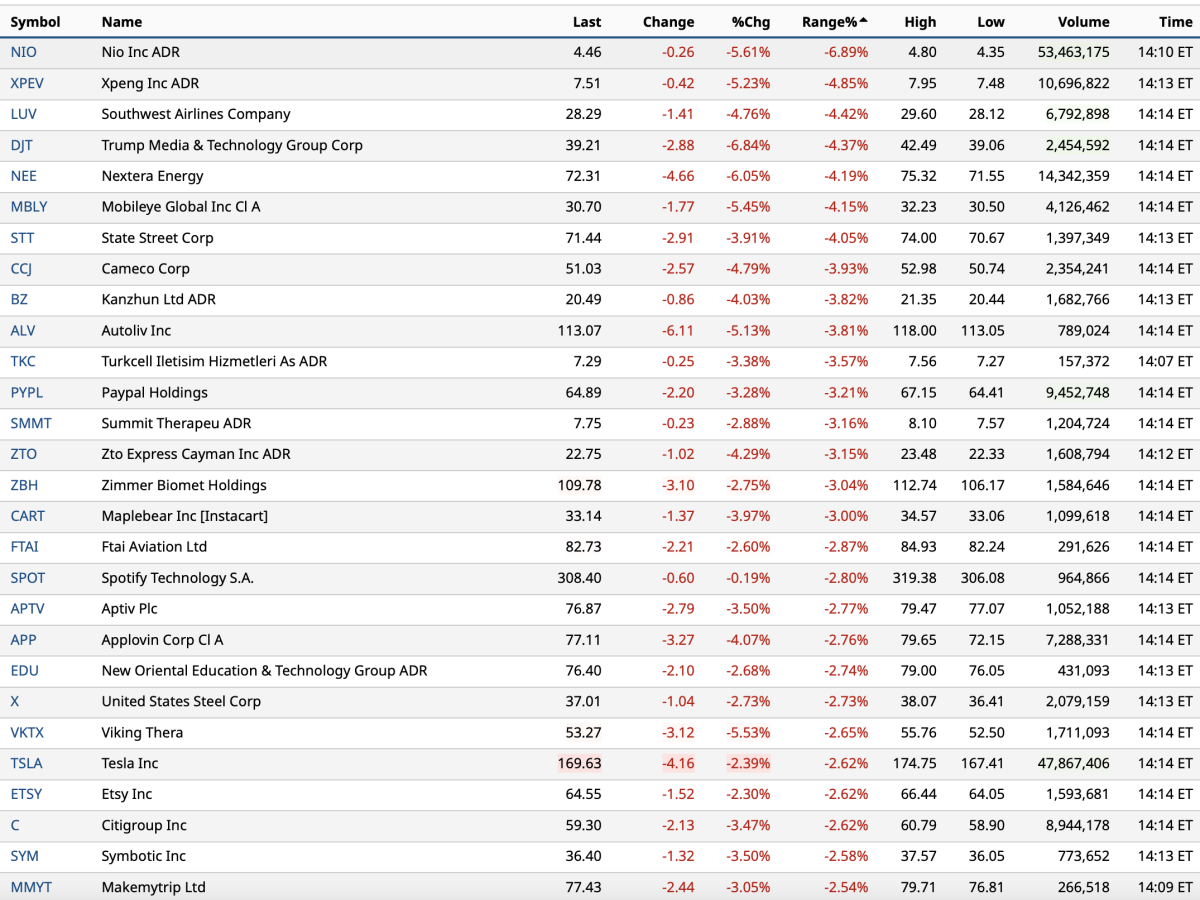Screen dimensions: 1200x900
Task: Open the XPEV ticker link
Action: coord(27,83)
